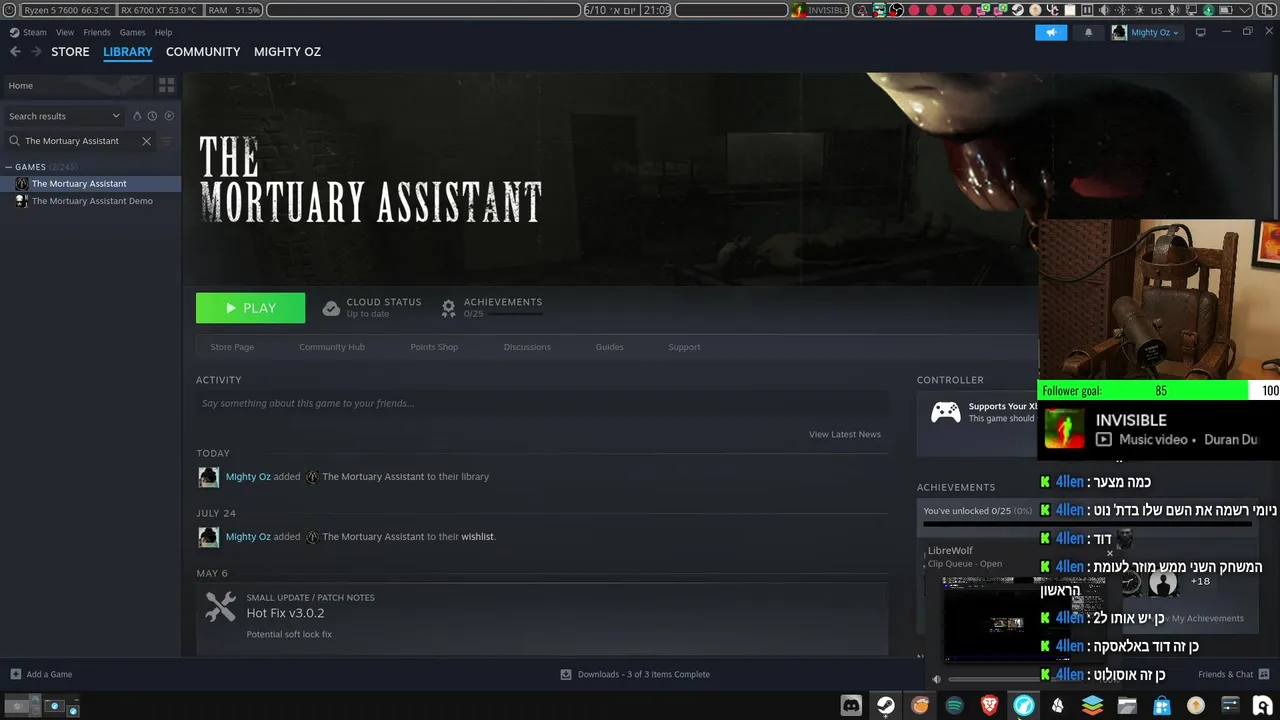Open the Support link

(x=684, y=347)
